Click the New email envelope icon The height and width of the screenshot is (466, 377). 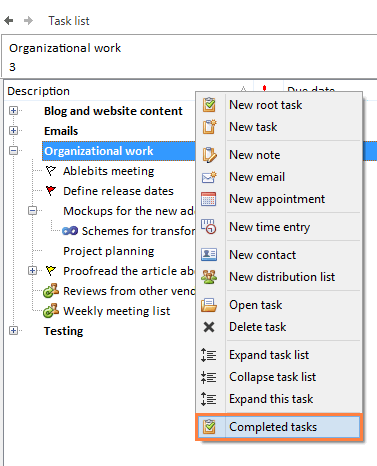tap(209, 177)
